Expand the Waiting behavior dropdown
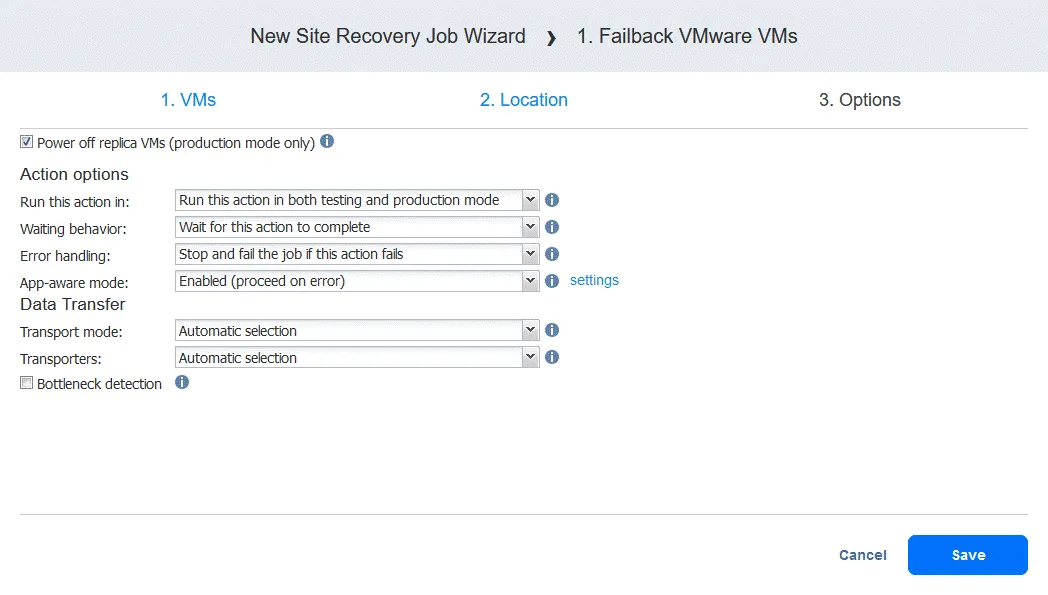 click(x=530, y=227)
